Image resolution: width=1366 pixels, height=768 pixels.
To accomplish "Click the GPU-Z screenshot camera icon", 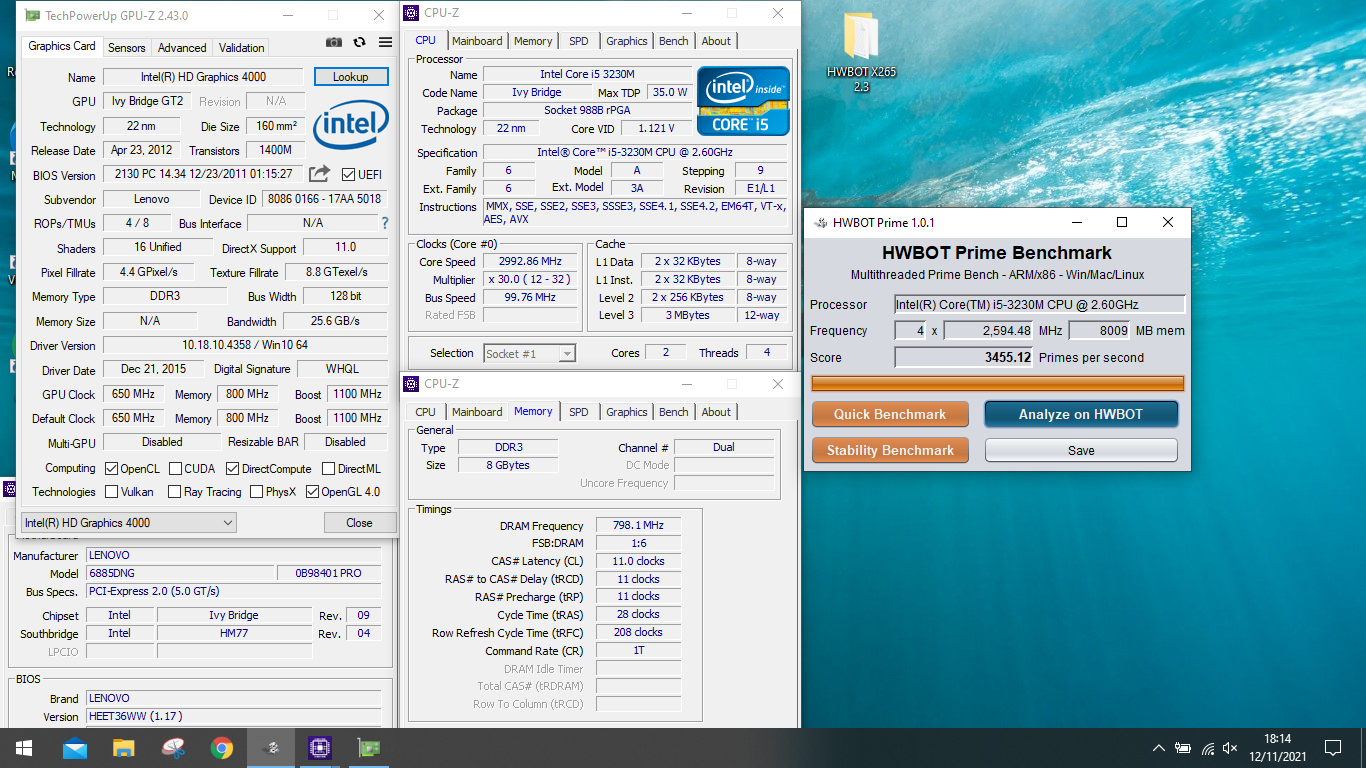I will click(334, 43).
